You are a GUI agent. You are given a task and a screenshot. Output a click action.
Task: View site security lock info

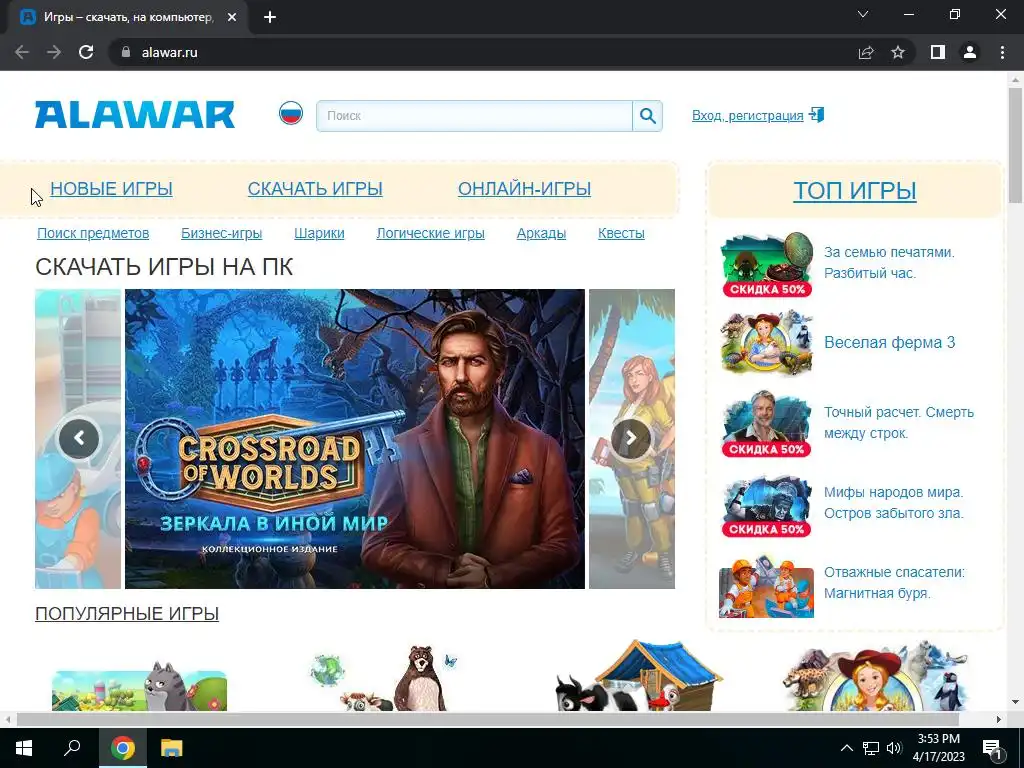[x=126, y=52]
